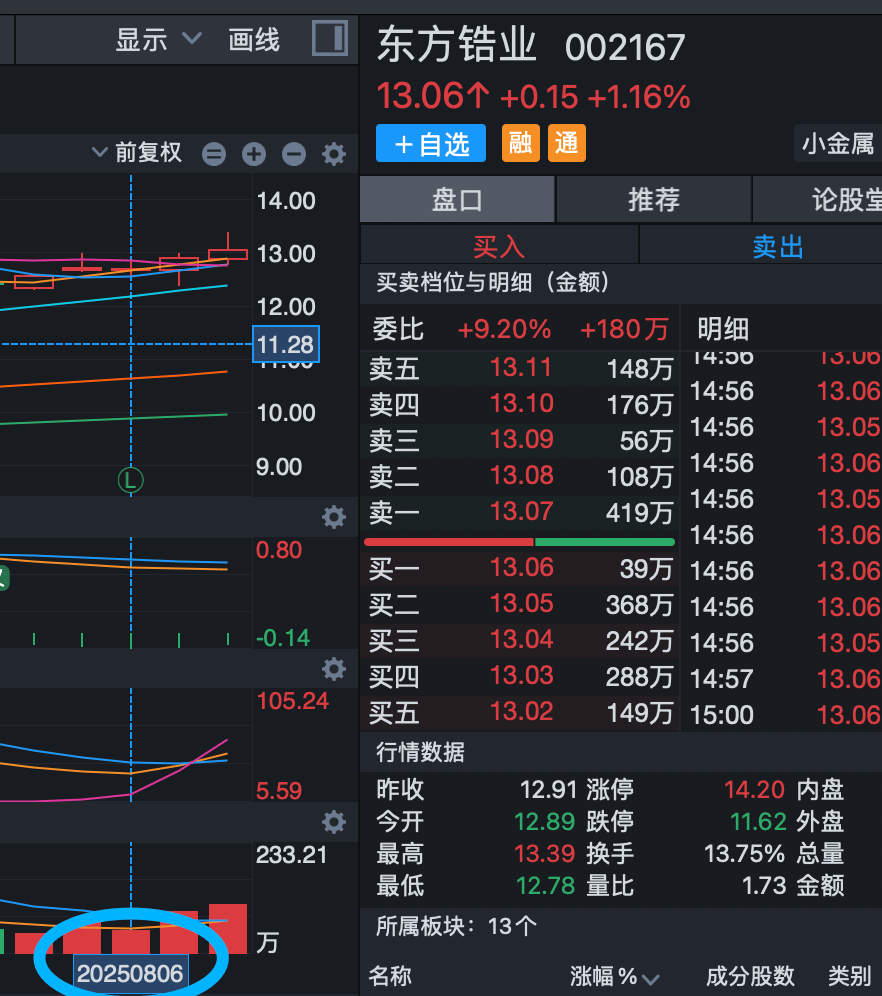The width and height of the screenshot is (882, 996).
Task: Open settings gear of the 0.80 indicator panel
Action: 334,517
